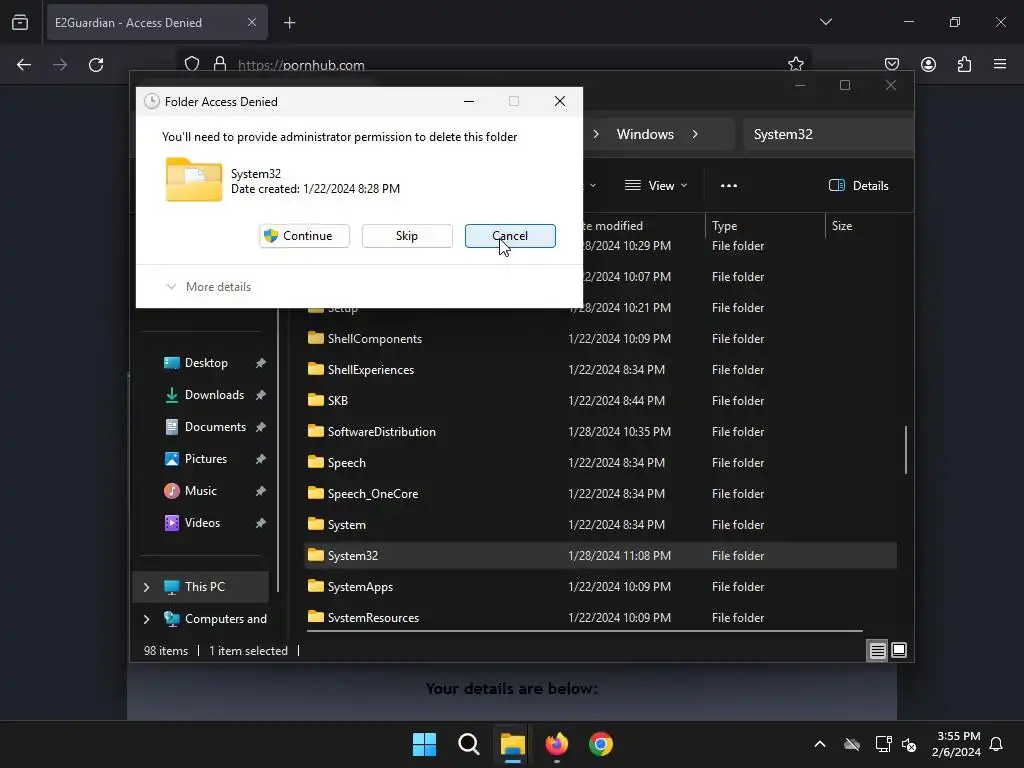Click the Explorer vertical scrollbar thumb
Viewport: 1024px width, 768px height.
point(906,449)
